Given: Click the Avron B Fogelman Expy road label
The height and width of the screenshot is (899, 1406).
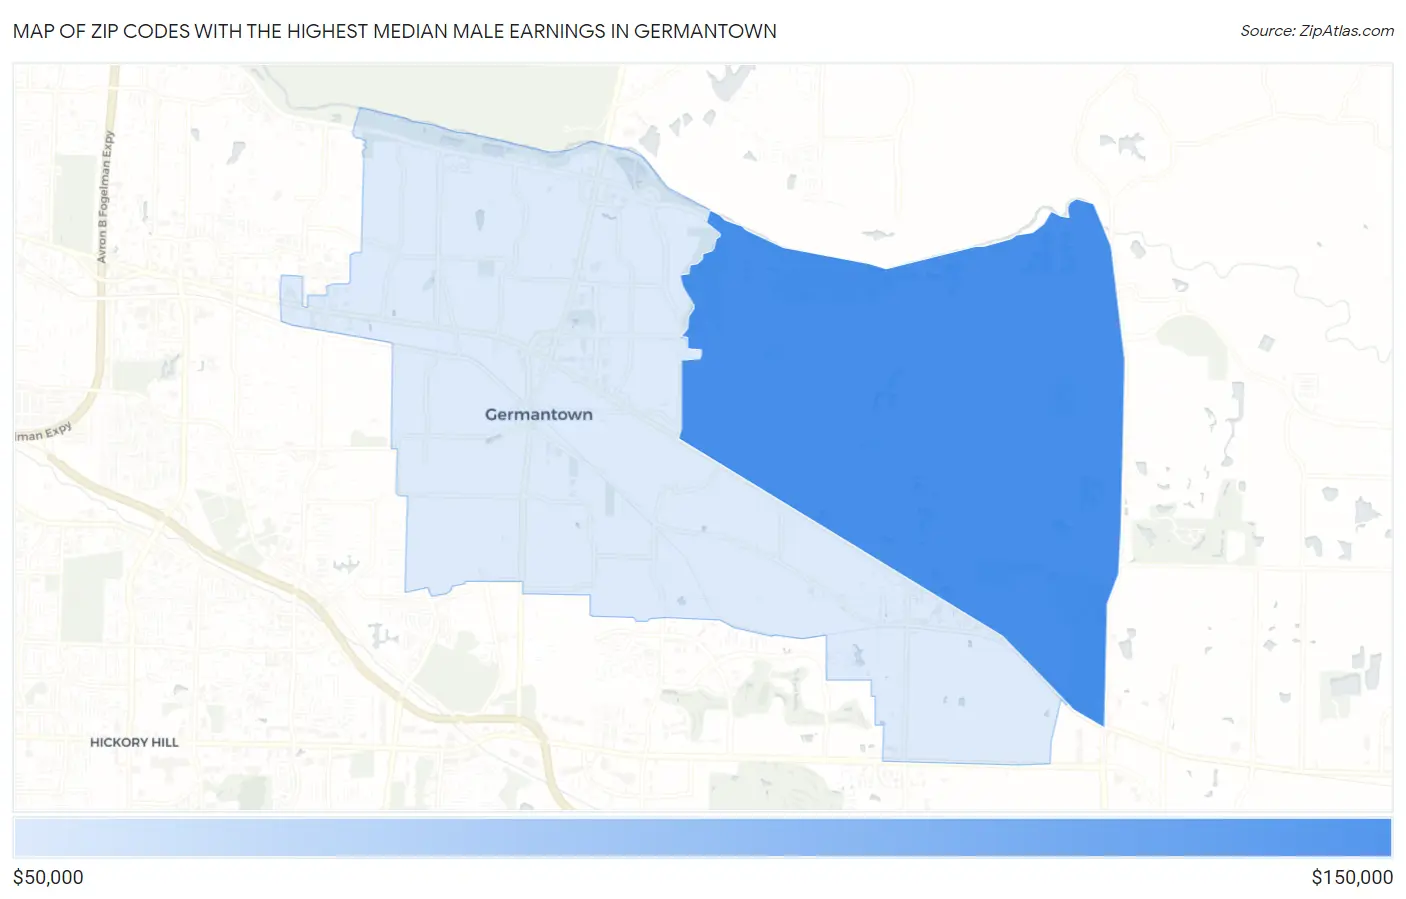Looking at the screenshot, I should coord(105,197).
